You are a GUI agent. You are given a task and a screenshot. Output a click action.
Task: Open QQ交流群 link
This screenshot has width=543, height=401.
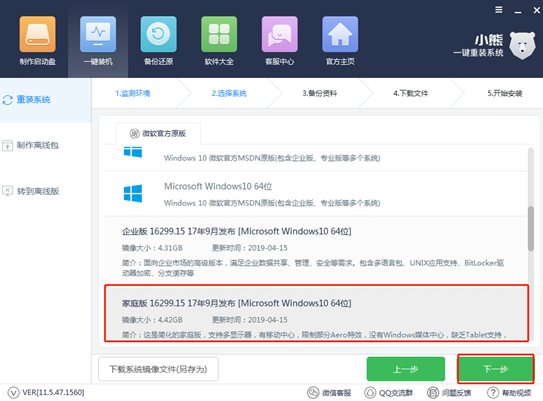tap(389, 393)
